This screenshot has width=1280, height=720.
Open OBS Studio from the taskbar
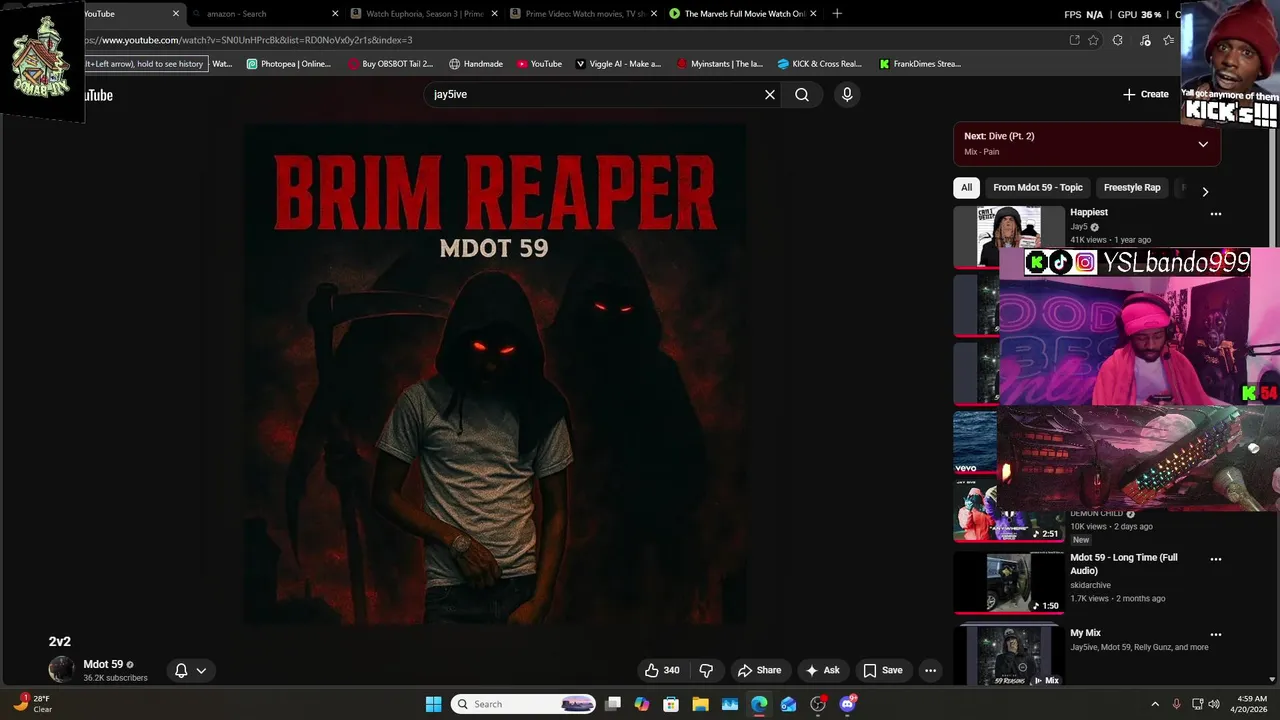818,704
